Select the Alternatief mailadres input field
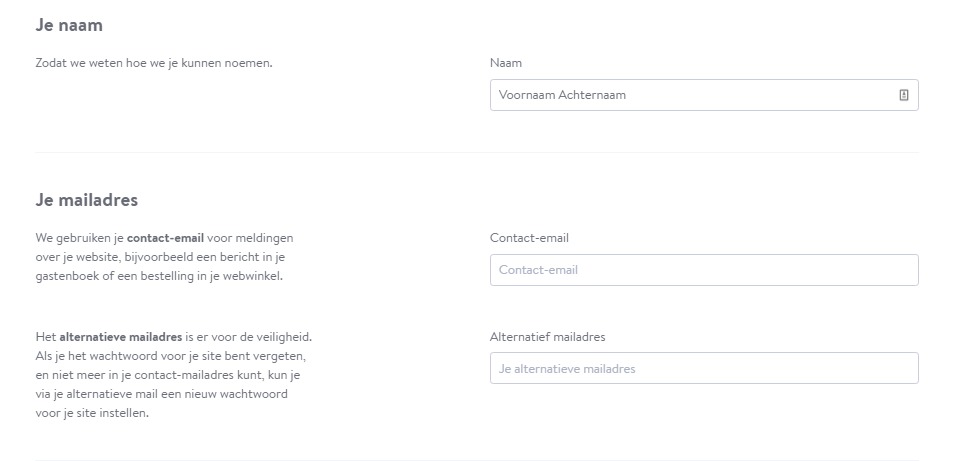This screenshot has width=960, height=461. (x=704, y=368)
